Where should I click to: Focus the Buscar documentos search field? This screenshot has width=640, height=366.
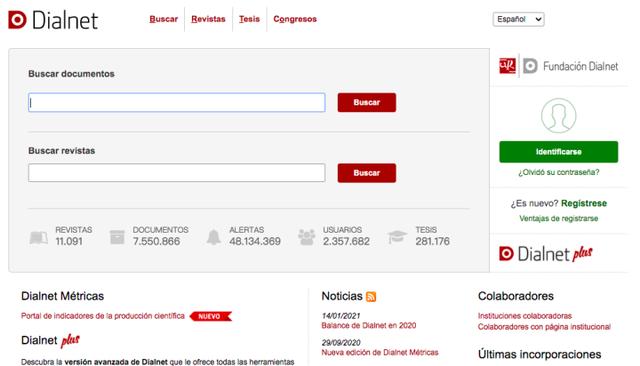point(177,102)
